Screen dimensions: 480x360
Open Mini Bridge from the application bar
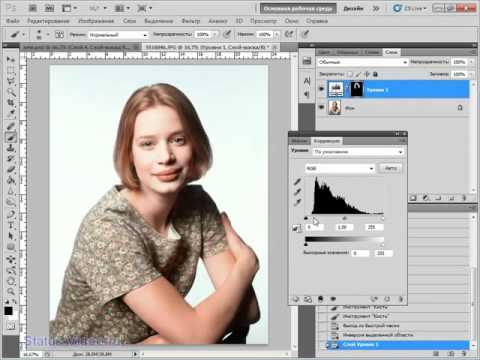click(49, 8)
